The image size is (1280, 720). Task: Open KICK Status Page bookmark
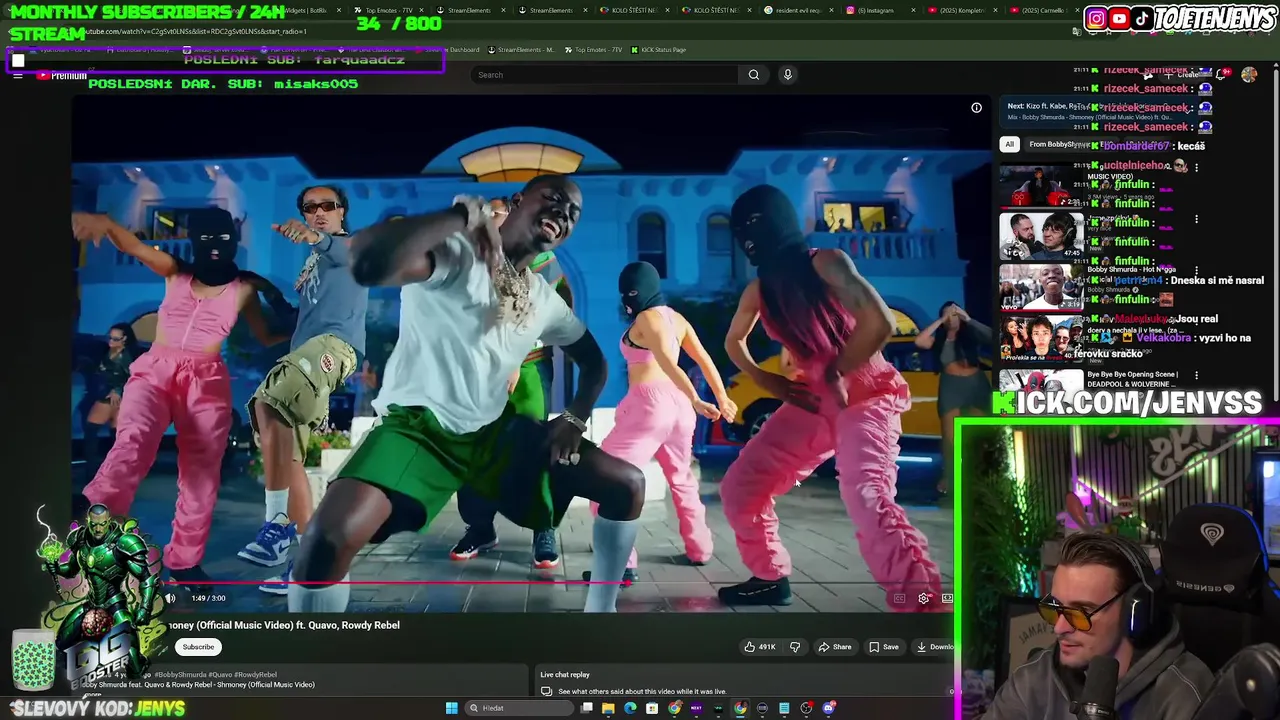660,50
